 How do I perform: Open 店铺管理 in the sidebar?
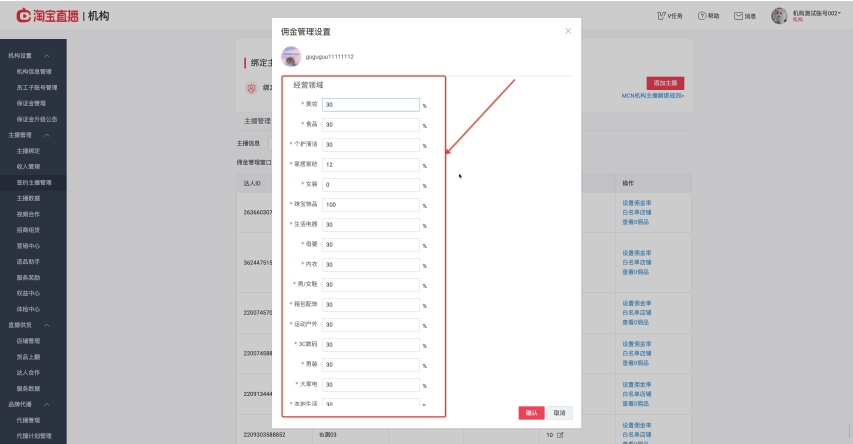(x=28, y=341)
